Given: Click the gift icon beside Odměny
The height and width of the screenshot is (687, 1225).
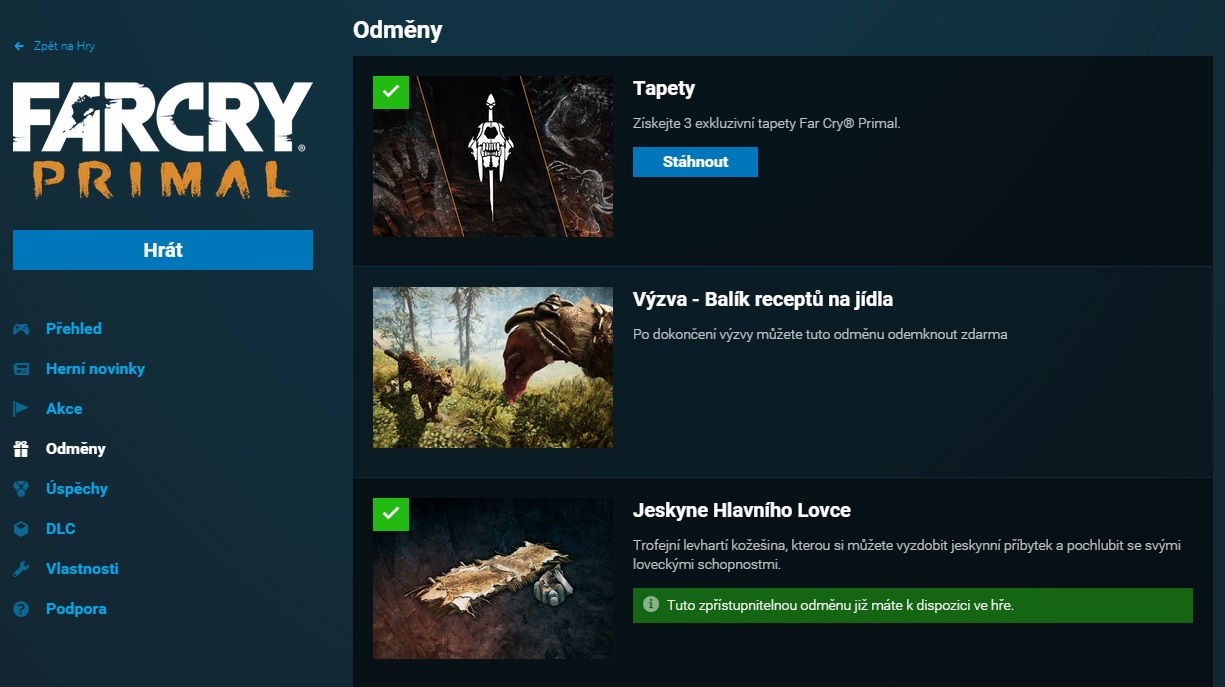Looking at the screenshot, I should 21,449.
